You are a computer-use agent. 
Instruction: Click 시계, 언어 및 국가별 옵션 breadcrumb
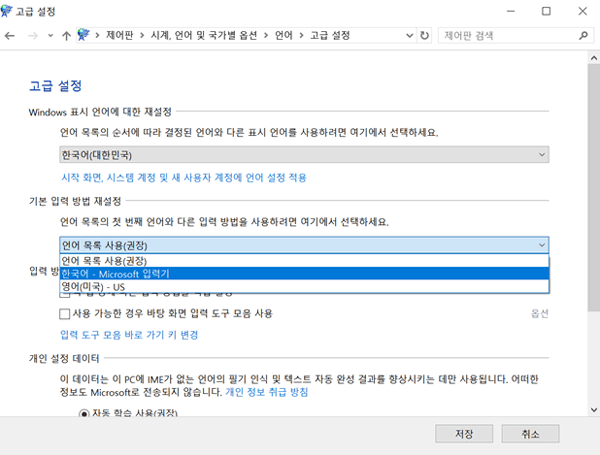click(204, 36)
